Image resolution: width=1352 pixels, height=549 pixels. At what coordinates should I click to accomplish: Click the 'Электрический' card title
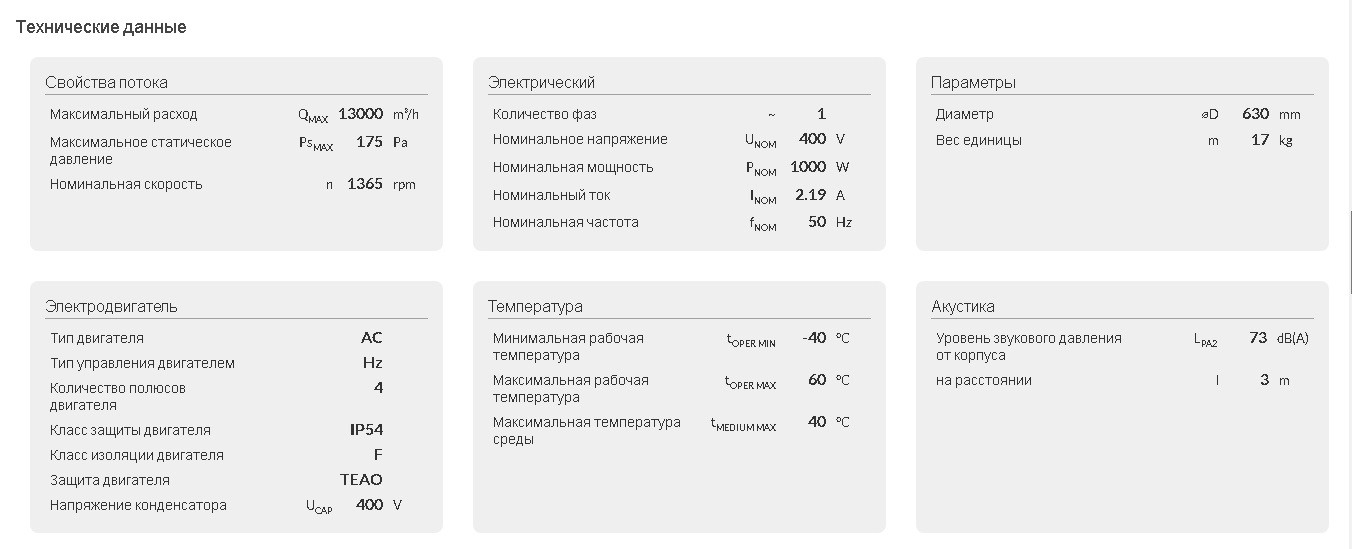click(541, 82)
